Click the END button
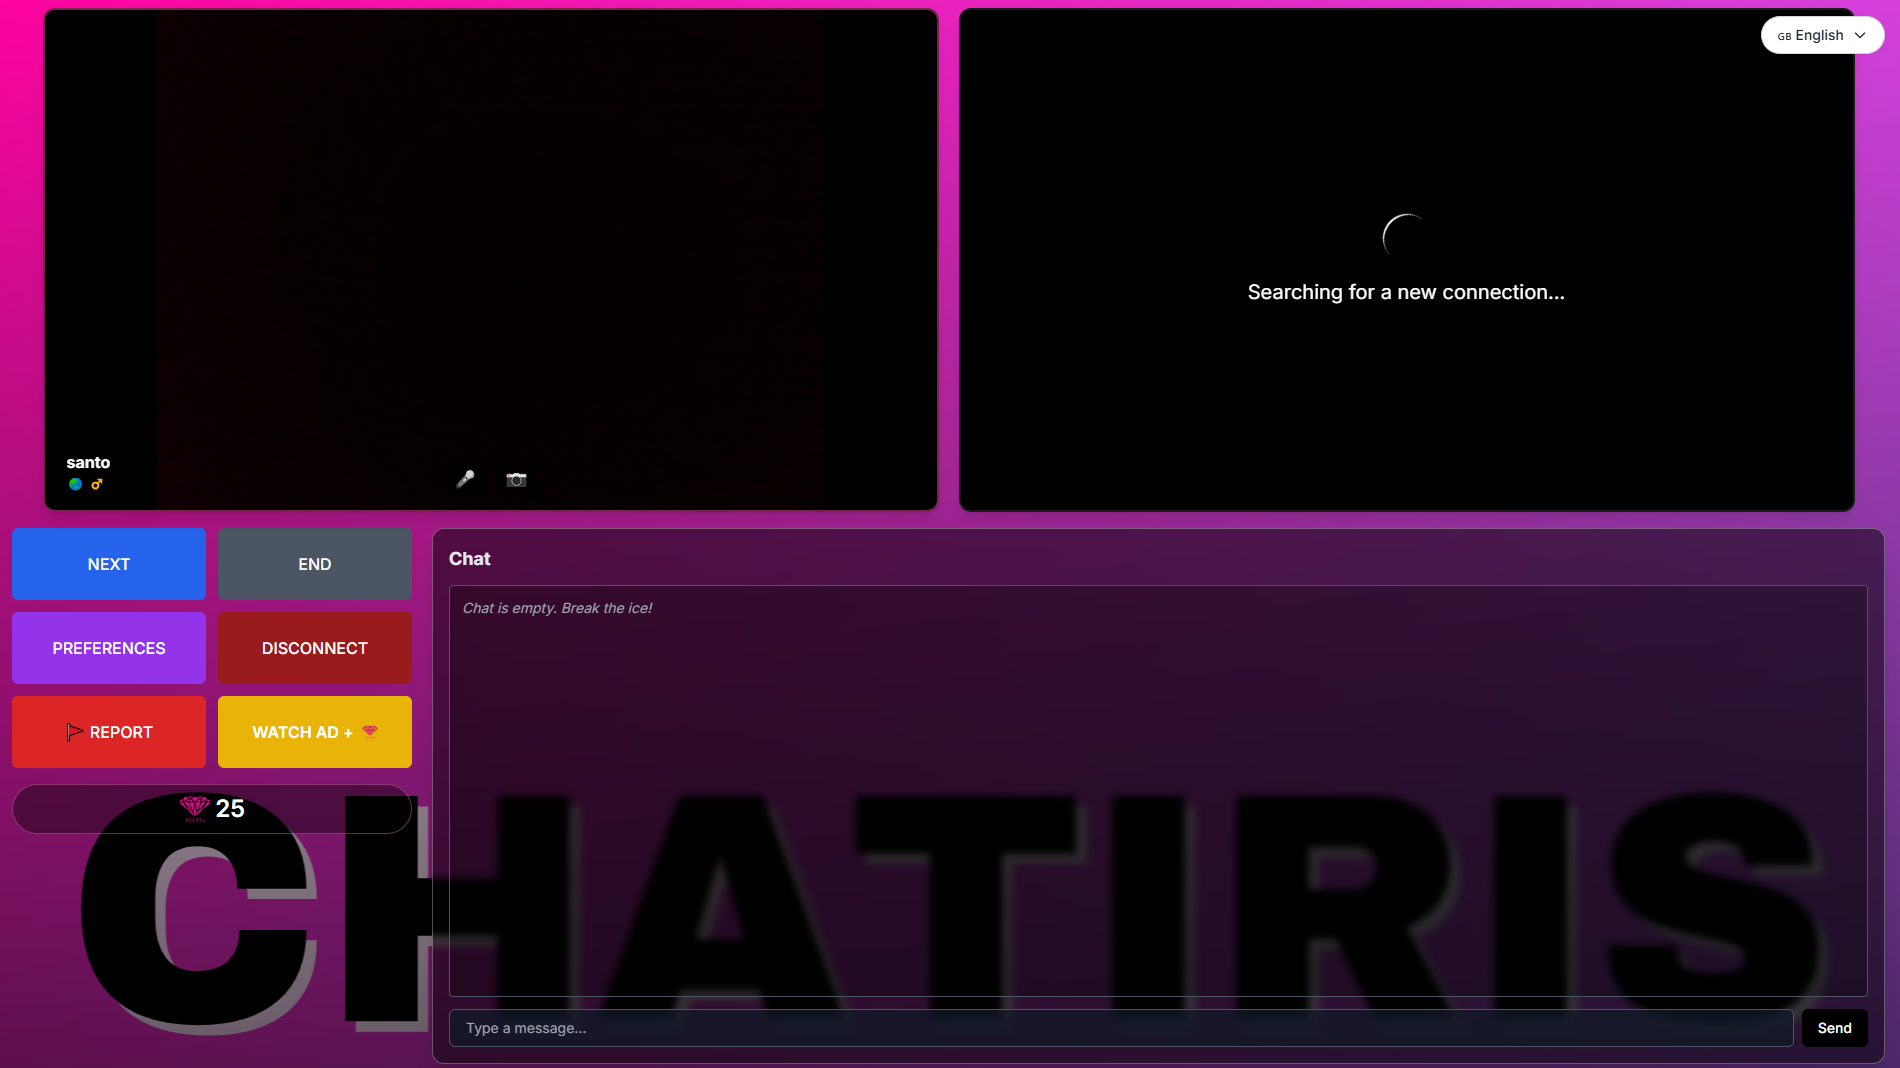Image resolution: width=1900 pixels, height=1068 pixels. (x=315, y=564)
